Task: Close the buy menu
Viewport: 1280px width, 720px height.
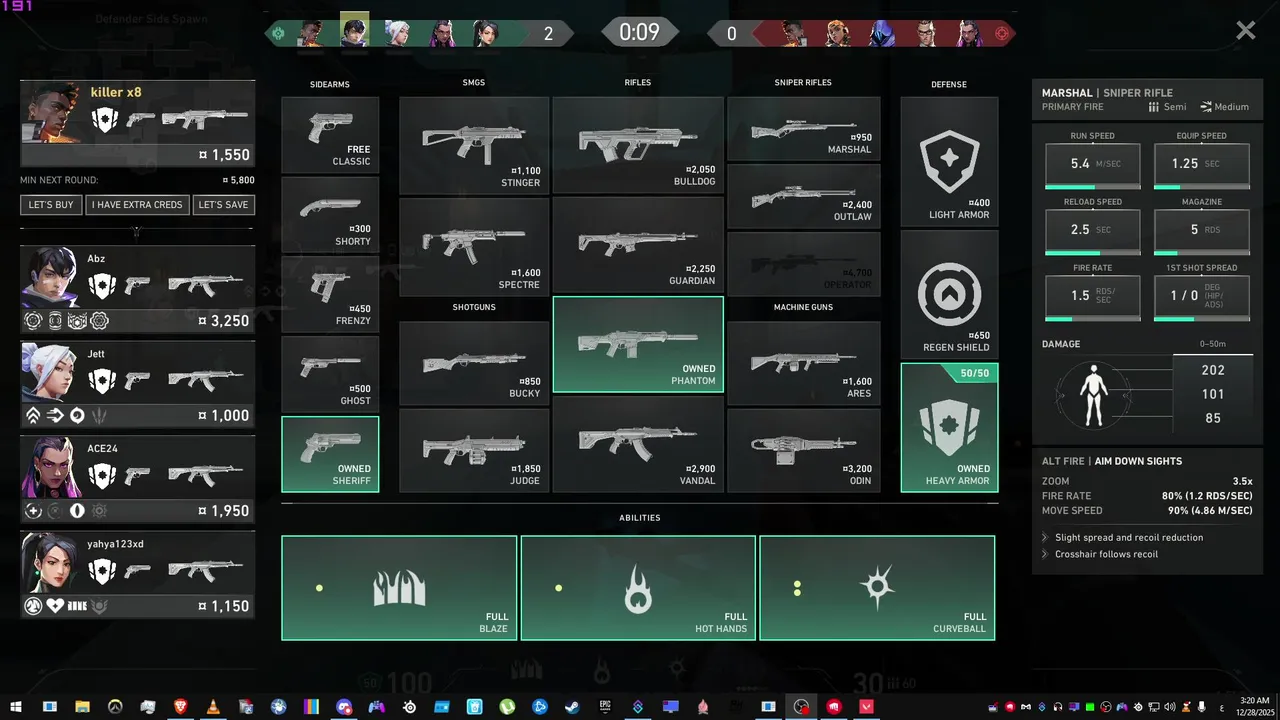Action: pos(1245,31)
